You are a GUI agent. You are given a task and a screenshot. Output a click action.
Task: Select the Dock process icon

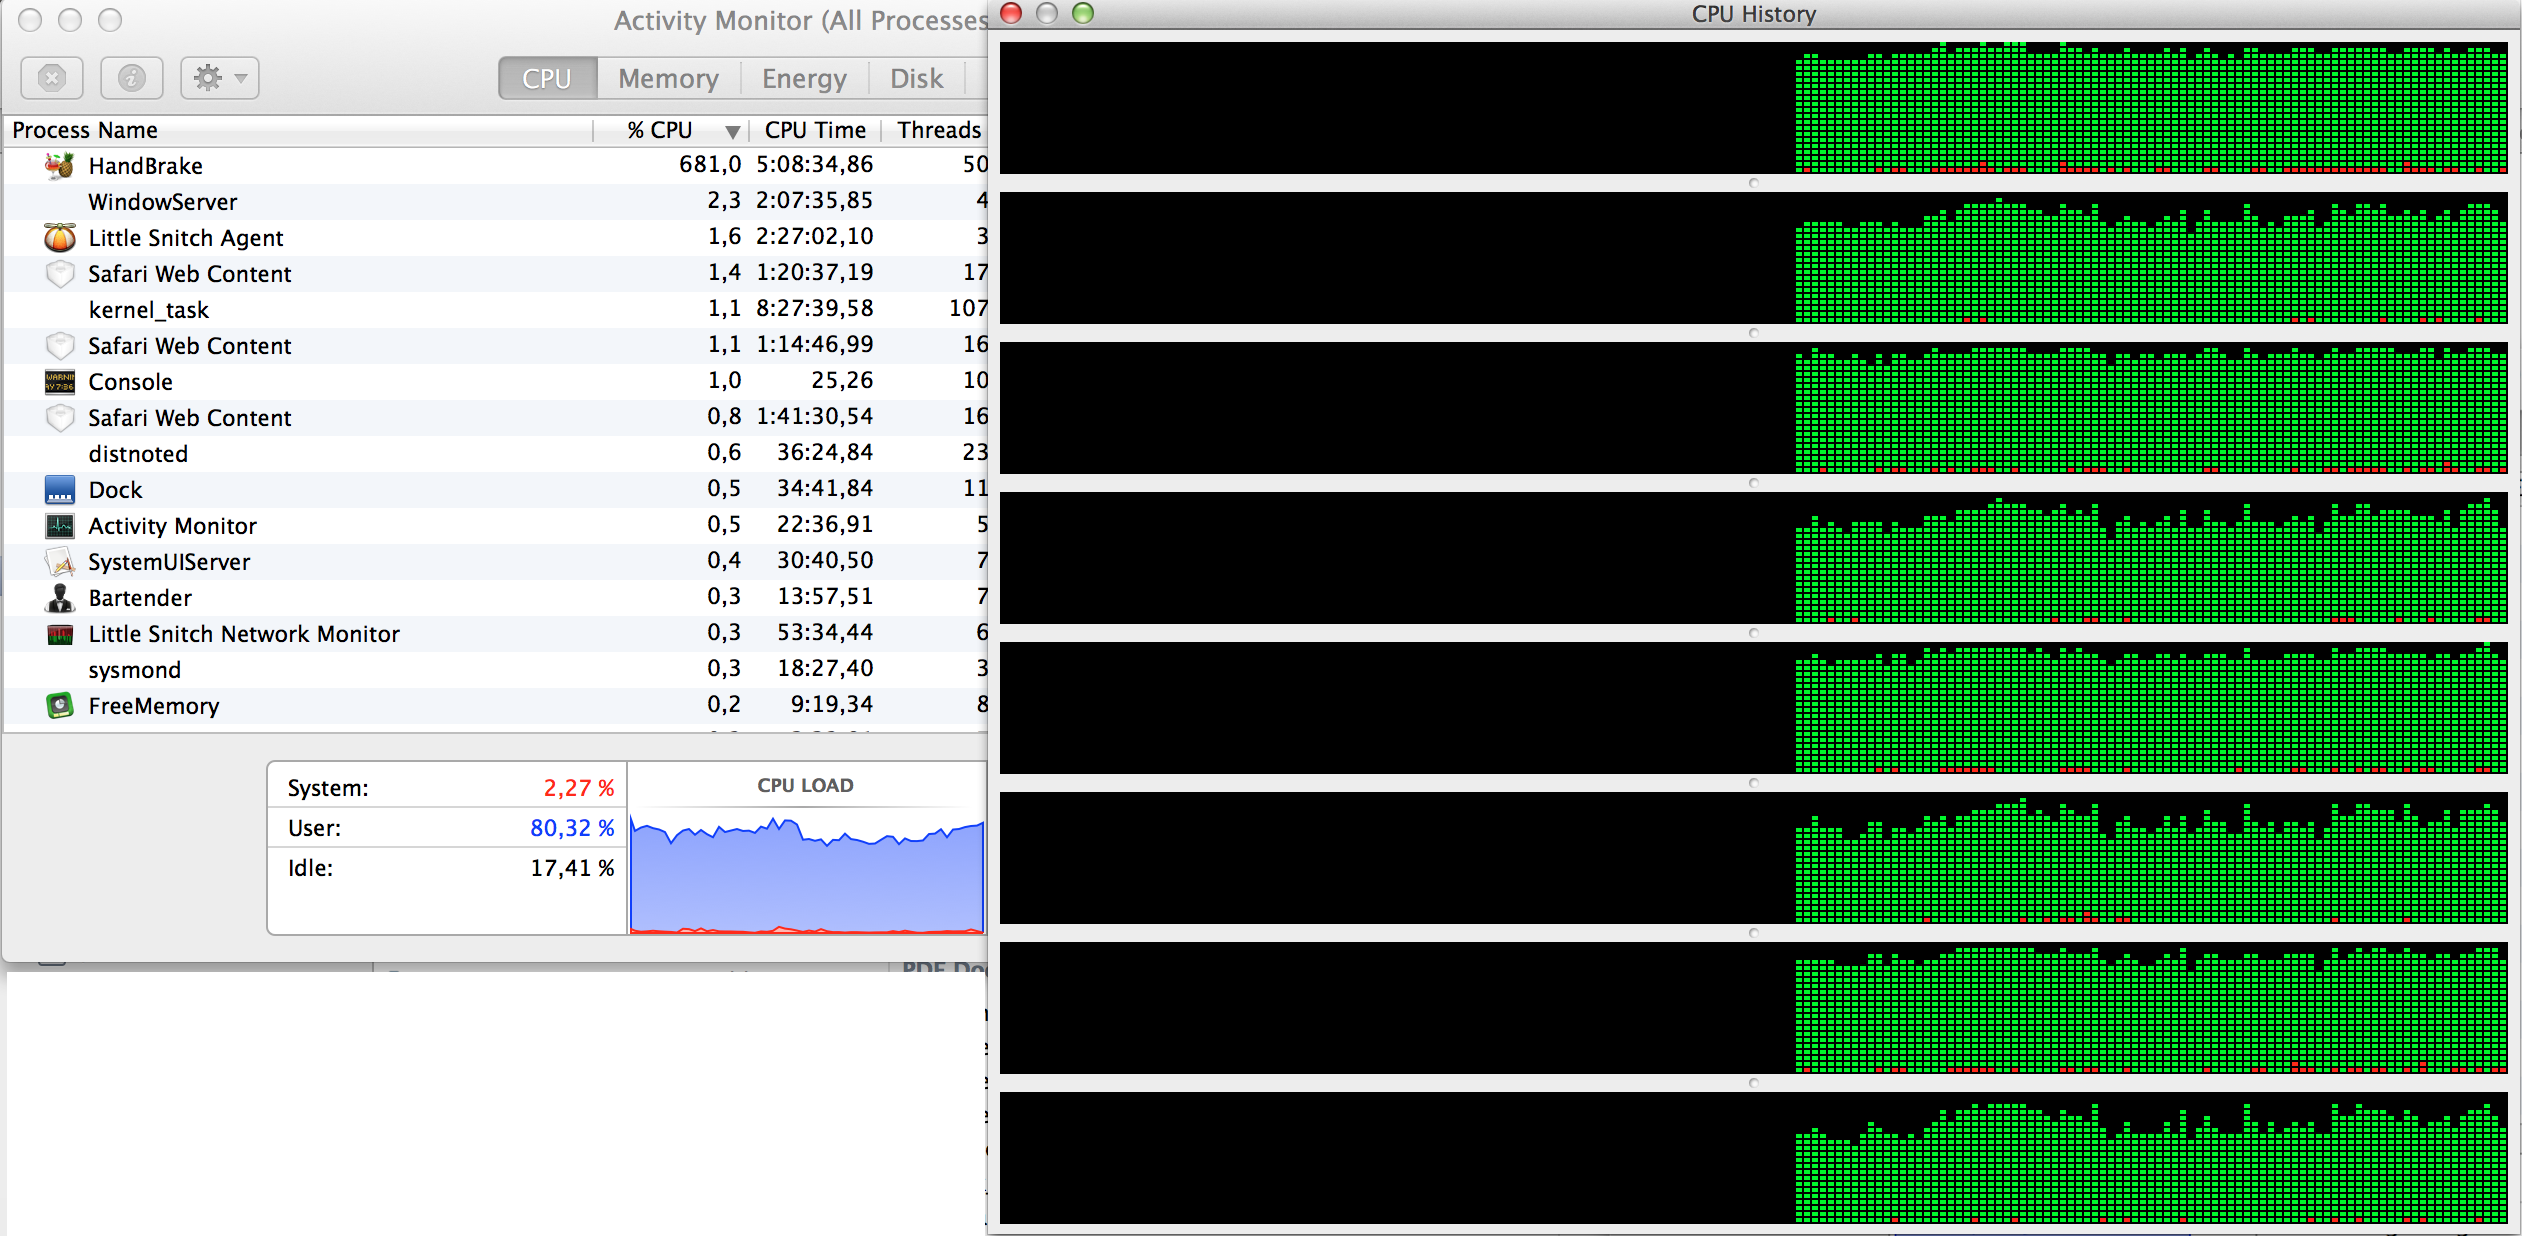point(60,489)
